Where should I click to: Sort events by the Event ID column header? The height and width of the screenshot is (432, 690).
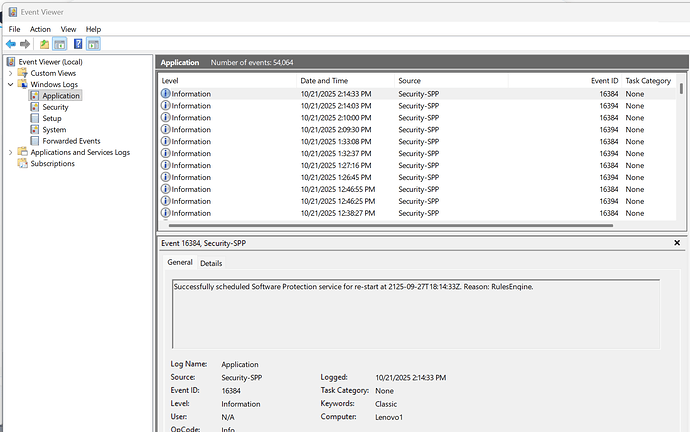565,81
